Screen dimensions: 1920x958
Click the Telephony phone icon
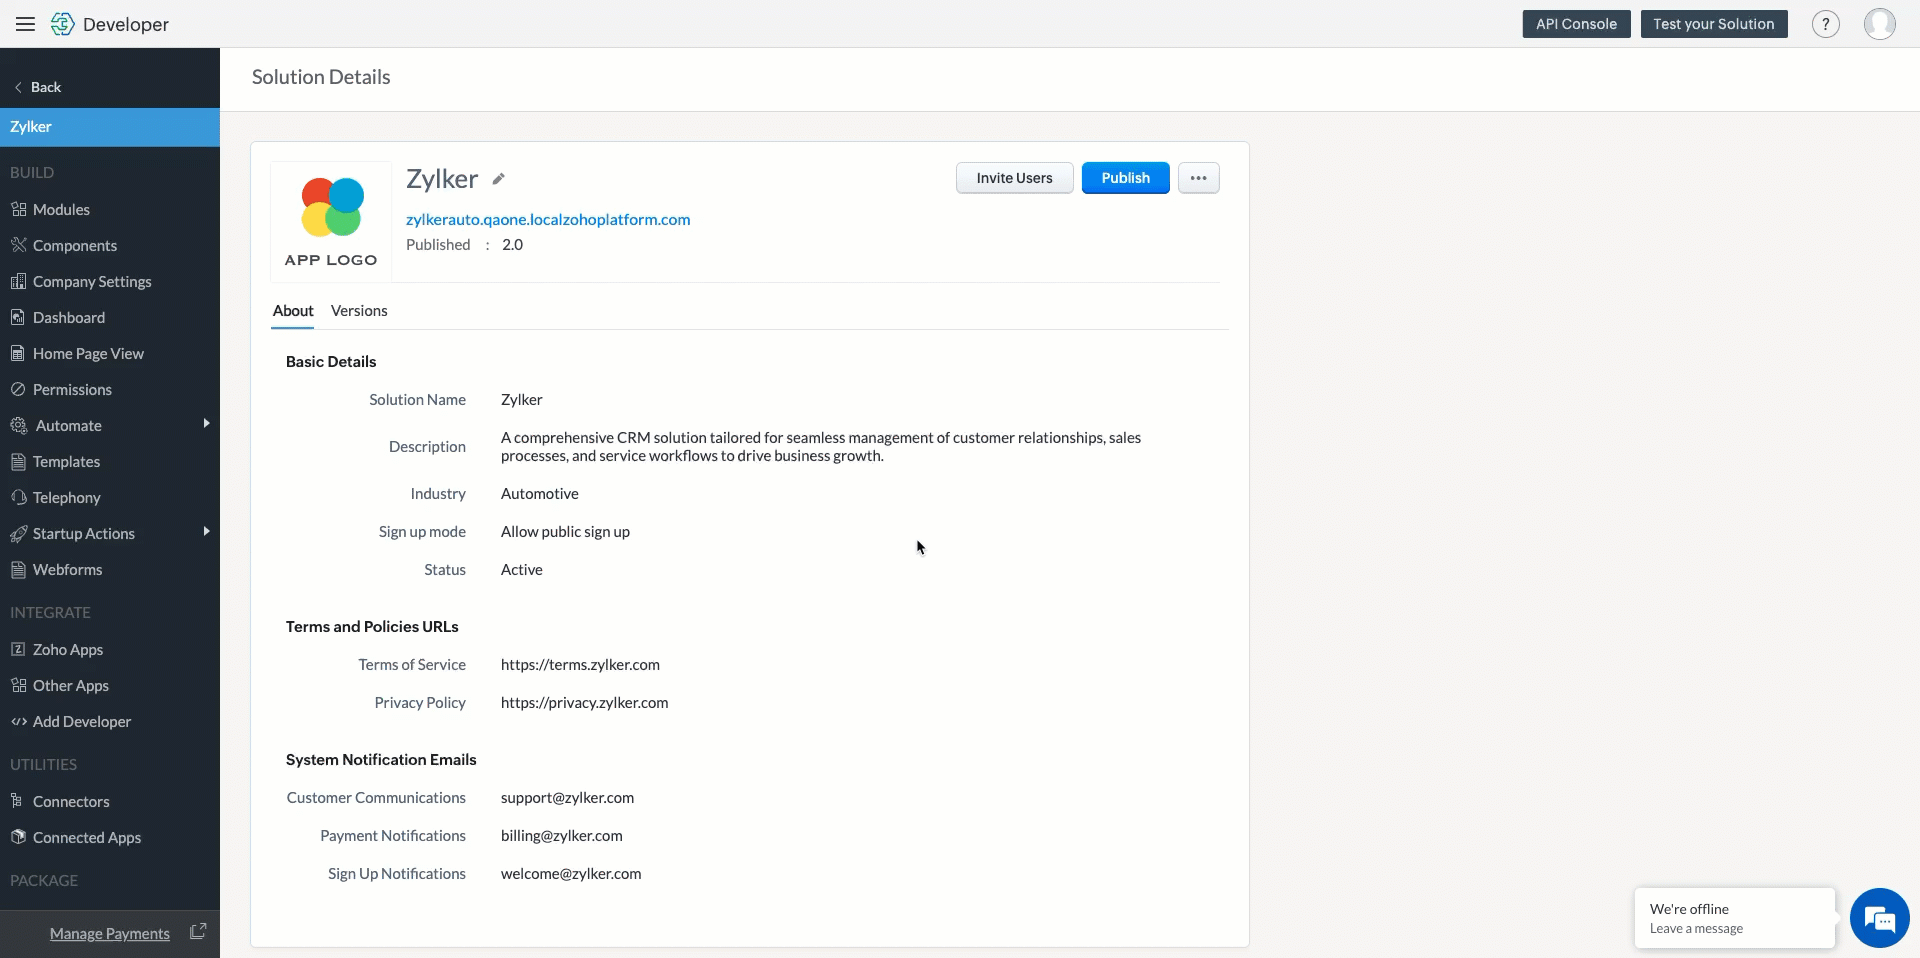tap(18, 497)
